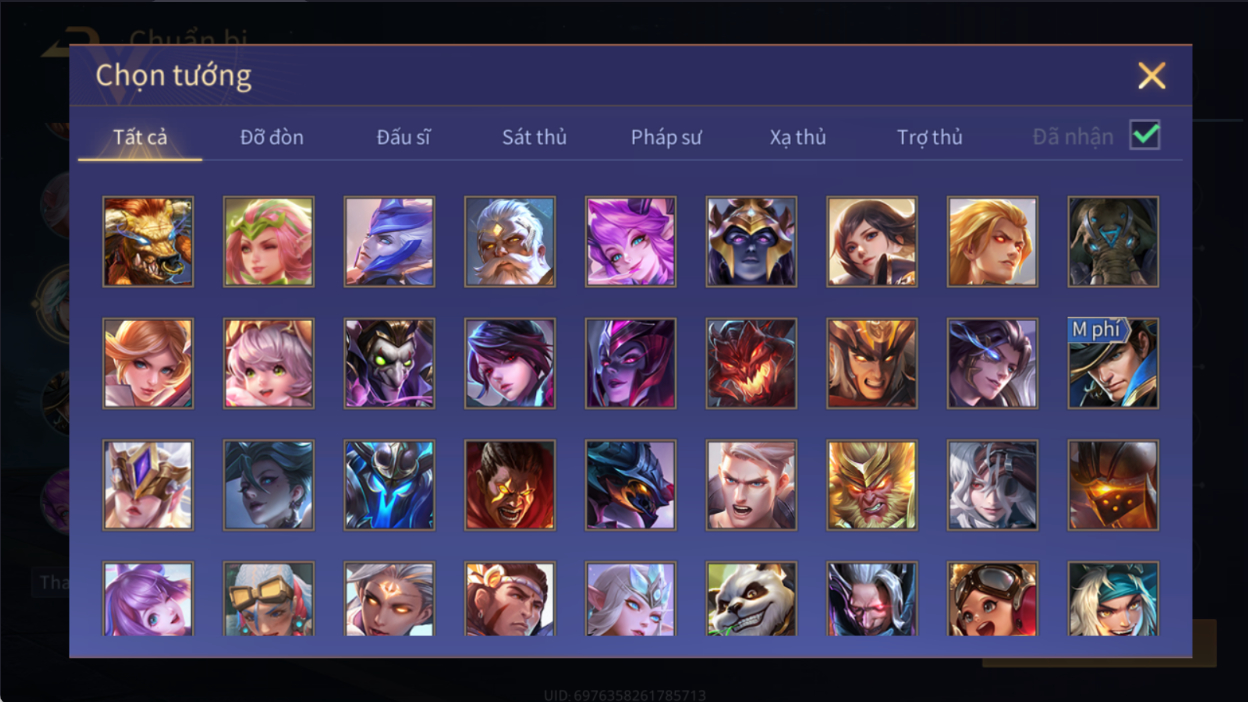Image resolution: width=1248 pixels, height=702 pixels.
Task: Select the red lava demon hero portrait
Action: 751,364
